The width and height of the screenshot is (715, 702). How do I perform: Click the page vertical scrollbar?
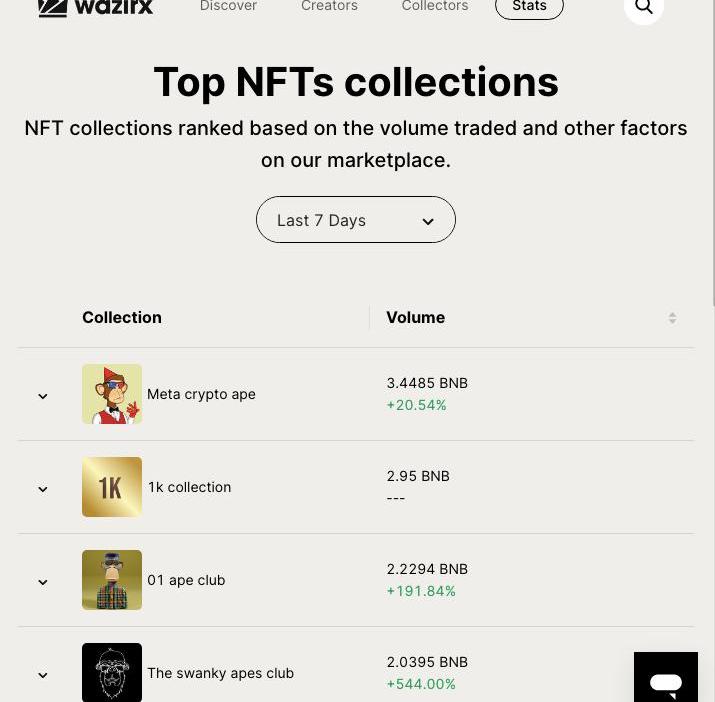click(x=712, y=150)
